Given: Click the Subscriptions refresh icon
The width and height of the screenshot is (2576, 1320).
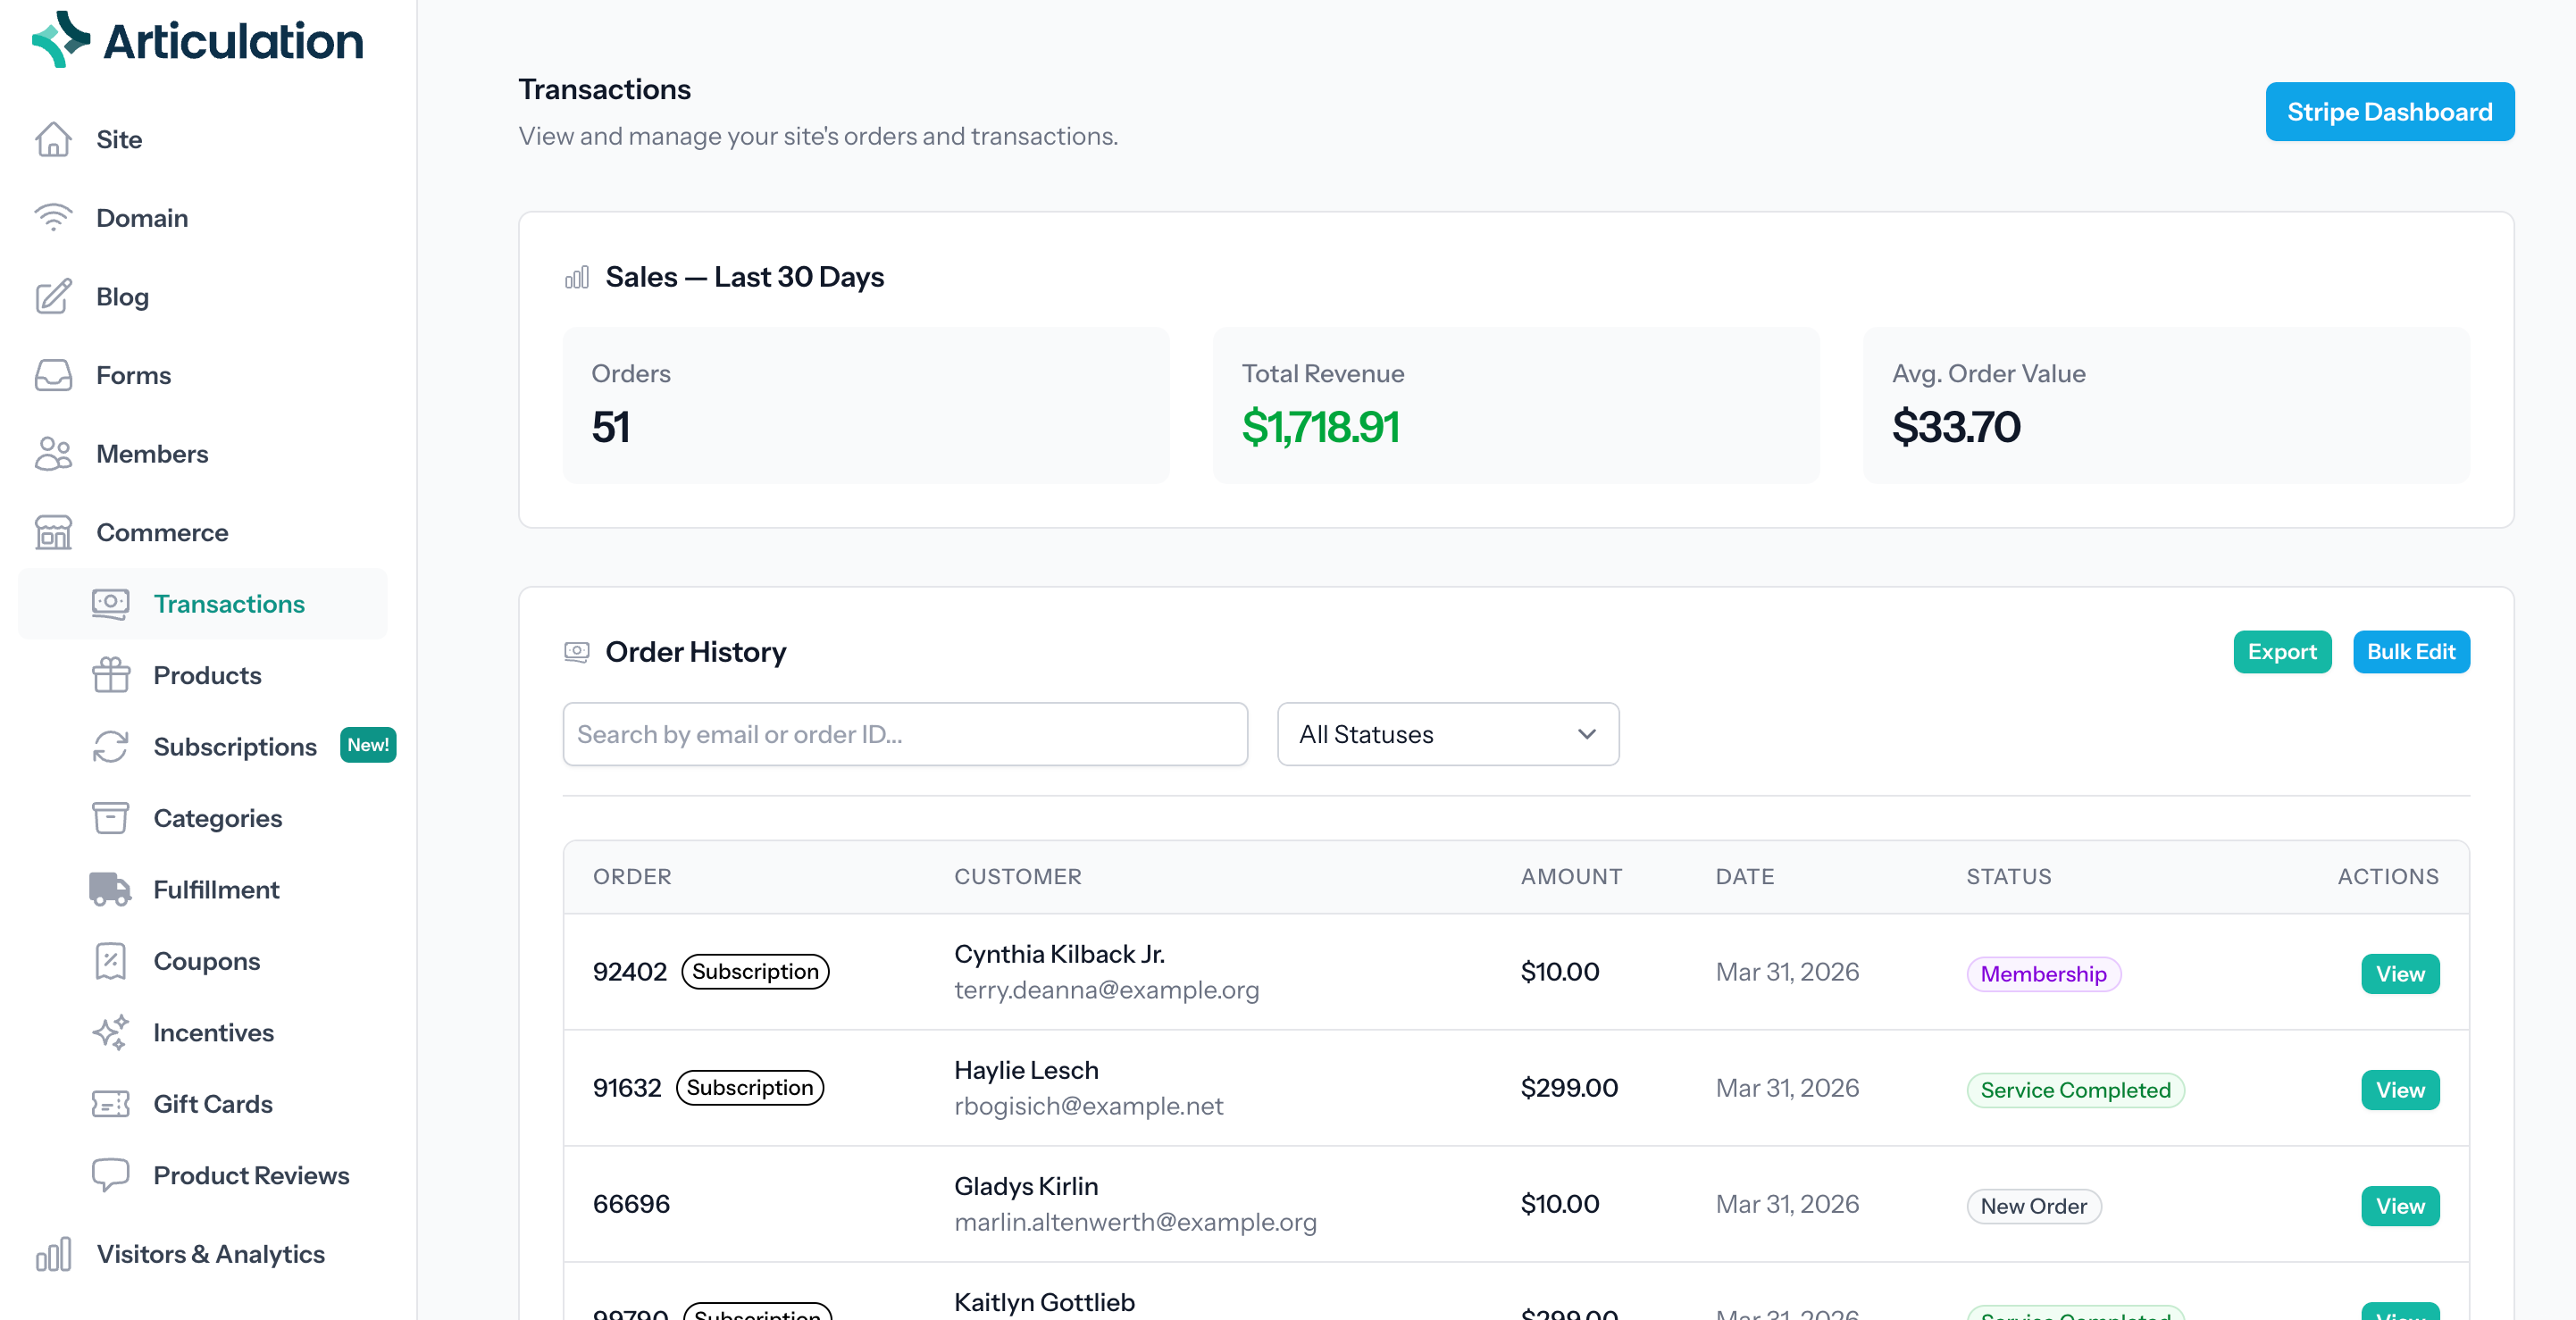Looking at the screenshot, I should point(110,746).
